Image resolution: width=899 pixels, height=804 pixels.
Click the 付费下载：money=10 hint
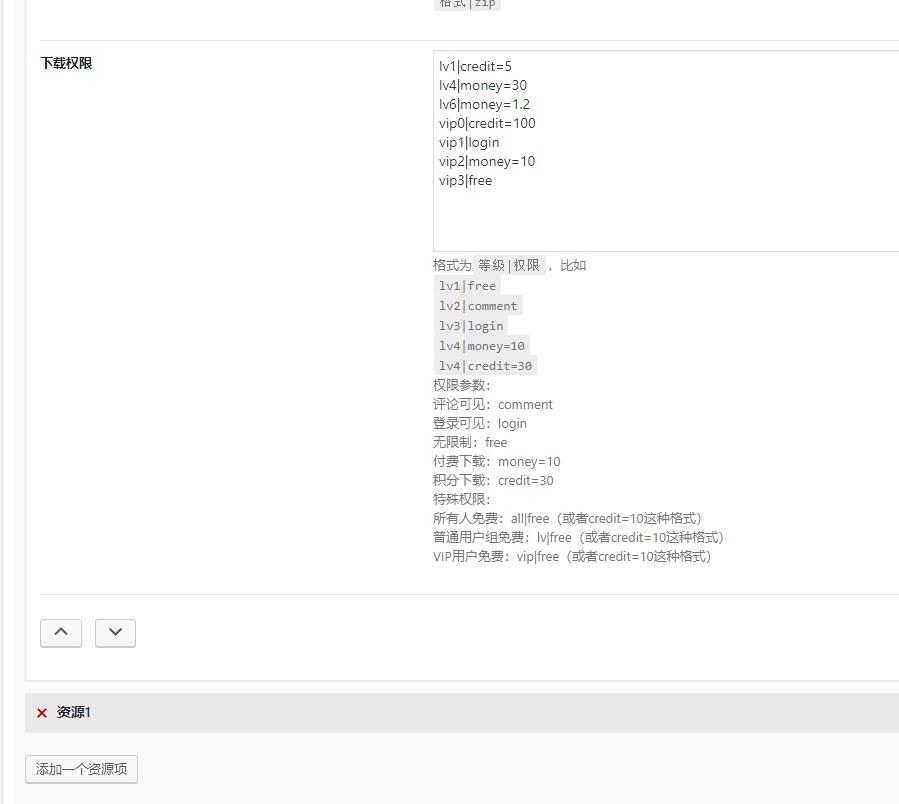(x=497, y=461)
